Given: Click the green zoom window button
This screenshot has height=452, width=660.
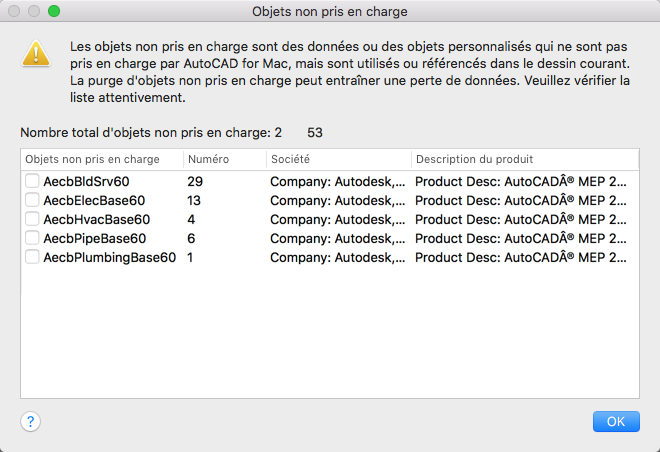Looking at the screenshot, I should [x=54, y=12].
